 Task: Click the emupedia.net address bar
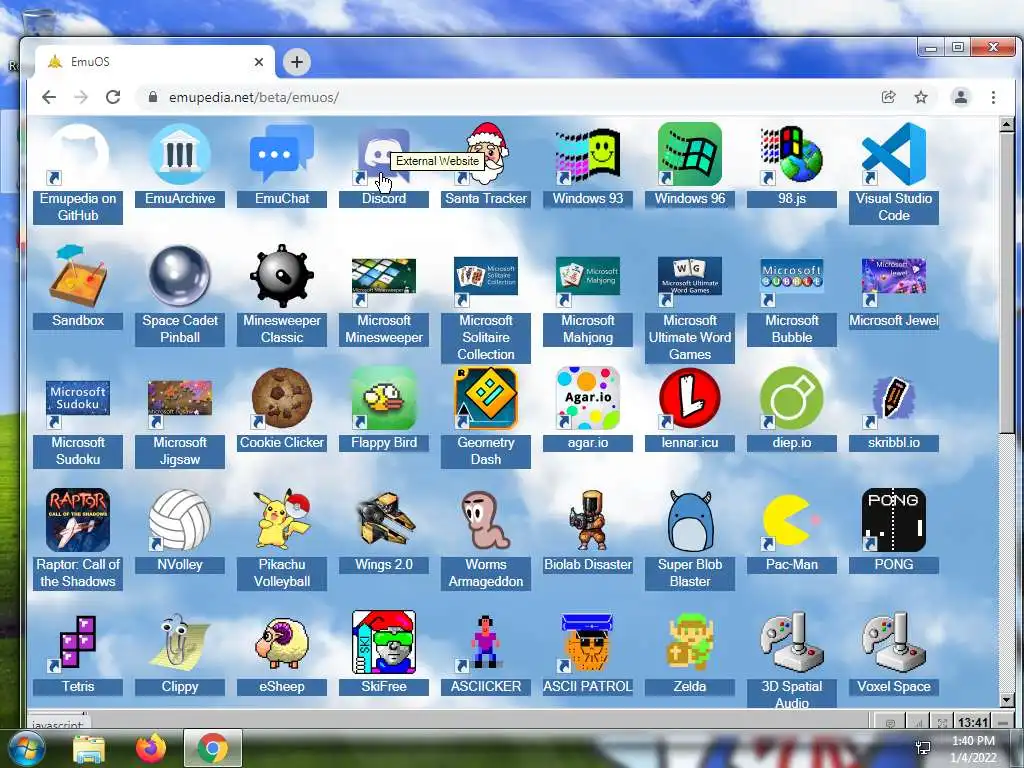tap(509, 97)
